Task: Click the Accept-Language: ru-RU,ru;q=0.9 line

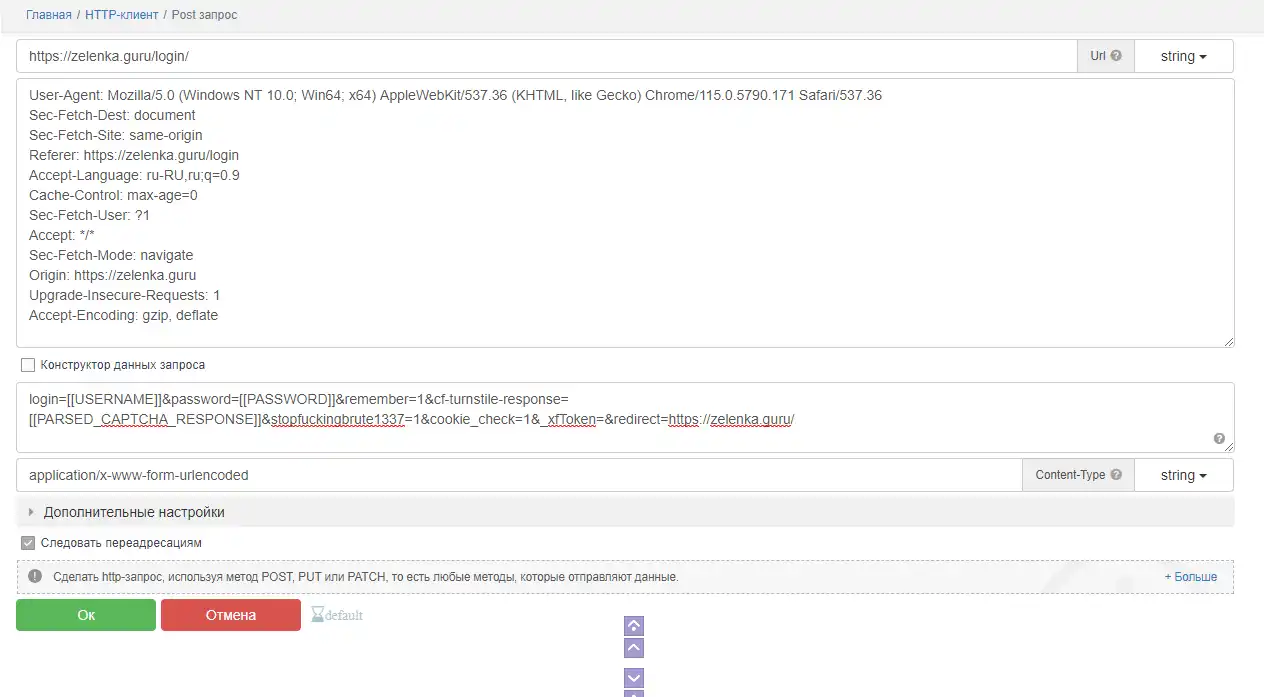Action: [134, 175]
